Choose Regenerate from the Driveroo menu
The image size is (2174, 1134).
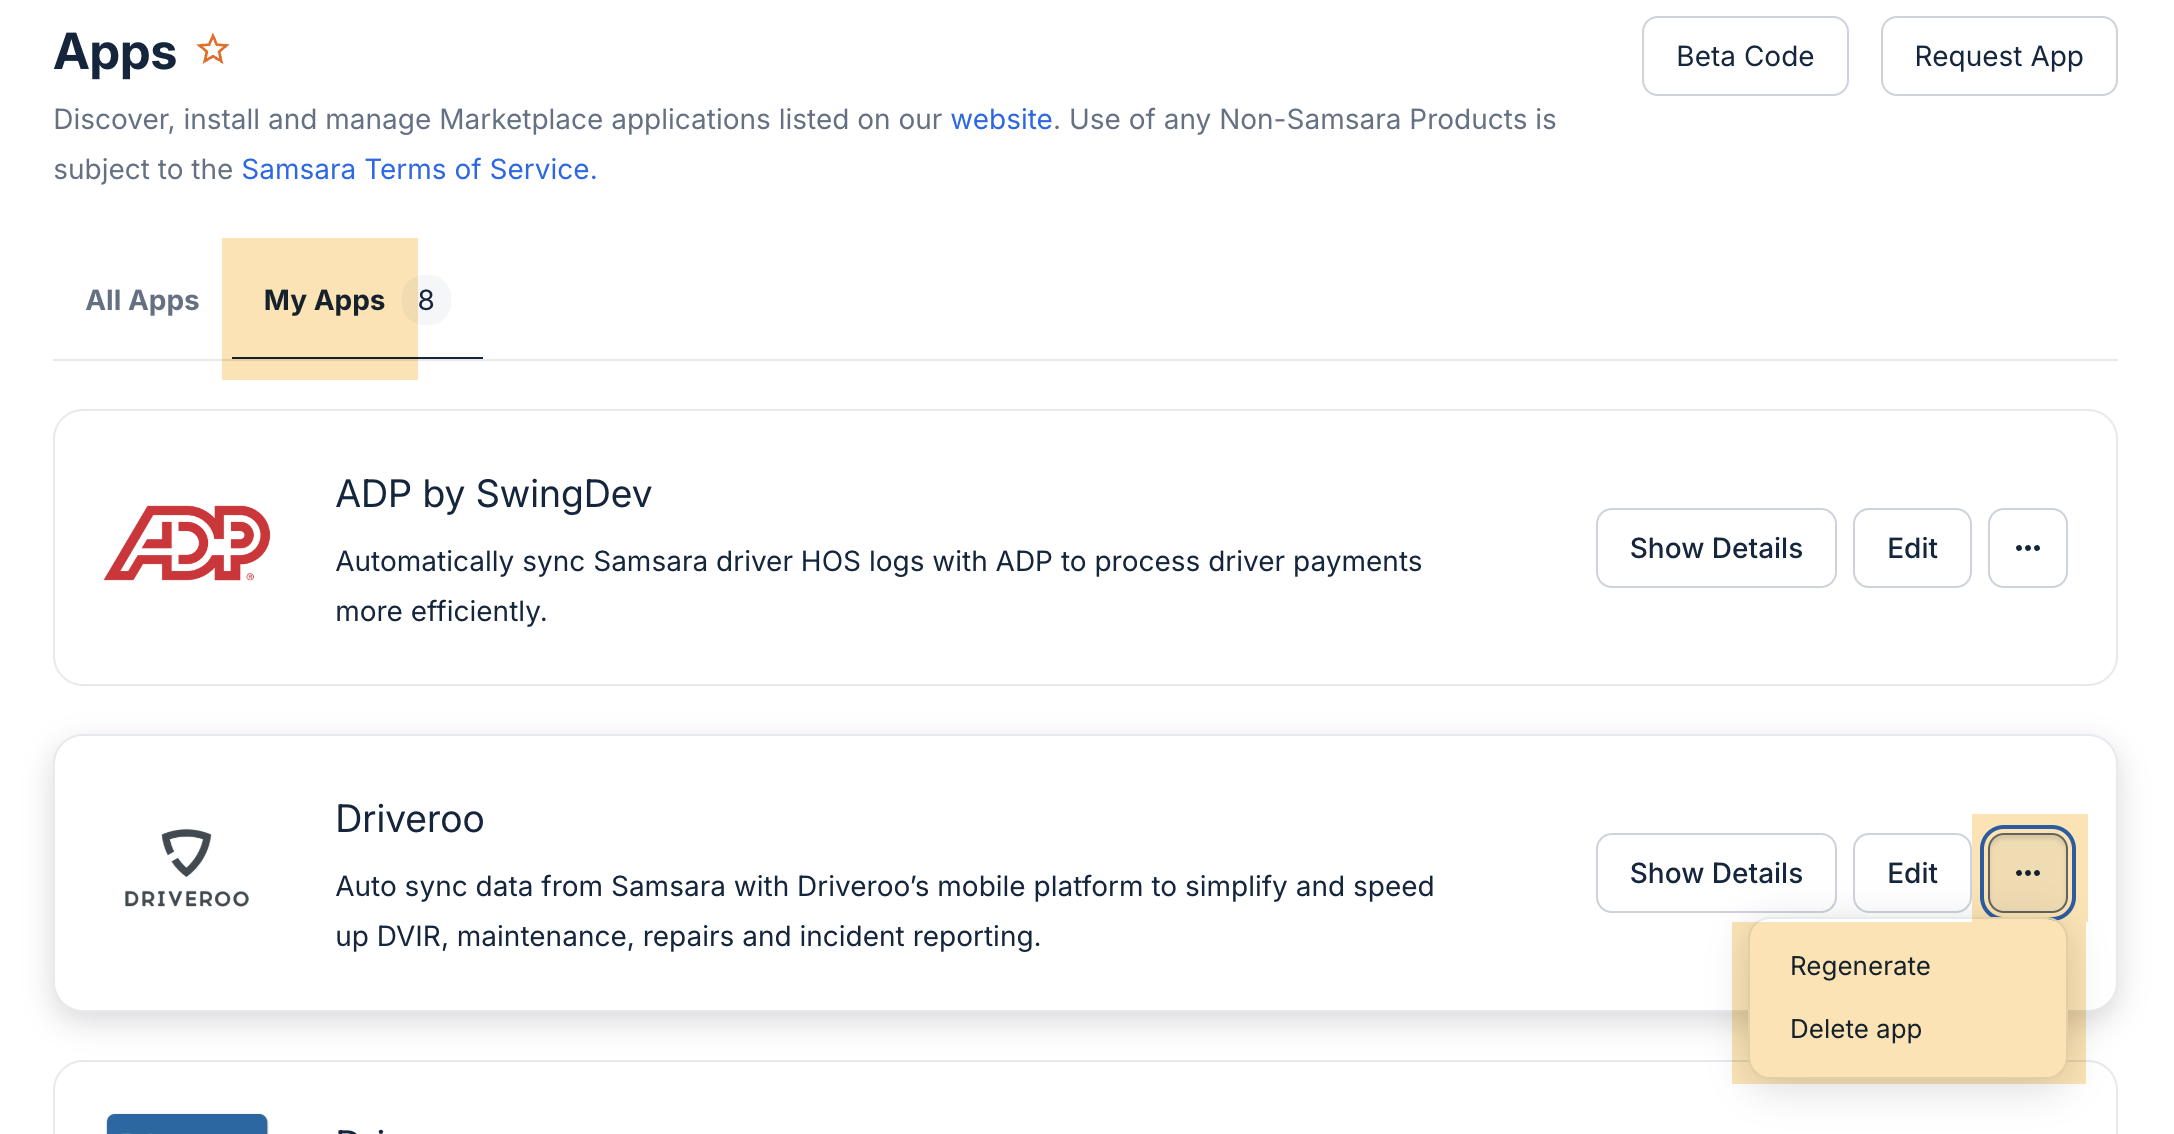1860,966
